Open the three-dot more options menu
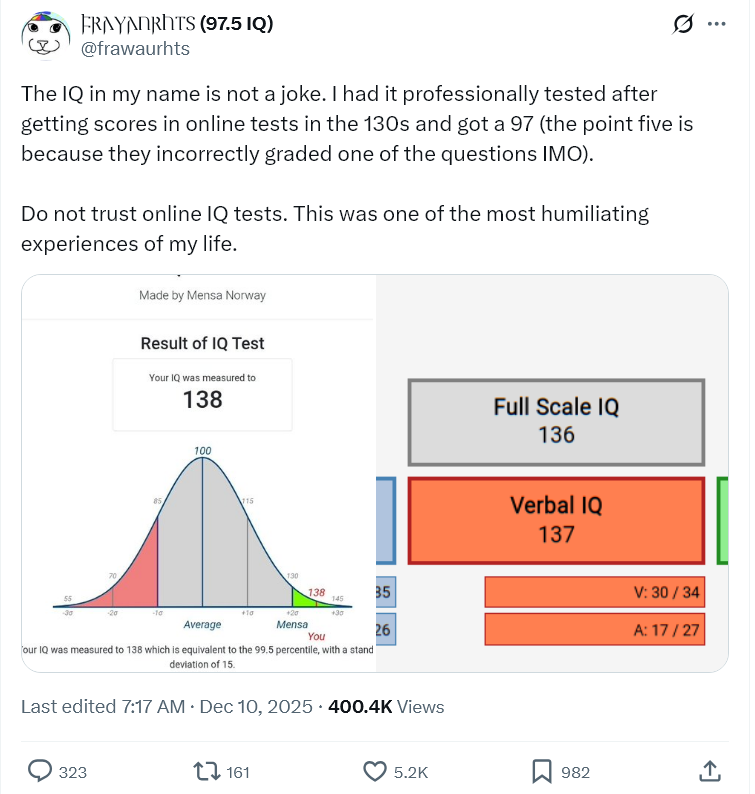Image resolution: width=755 pixels, height=794 pixels. point(715,24)
